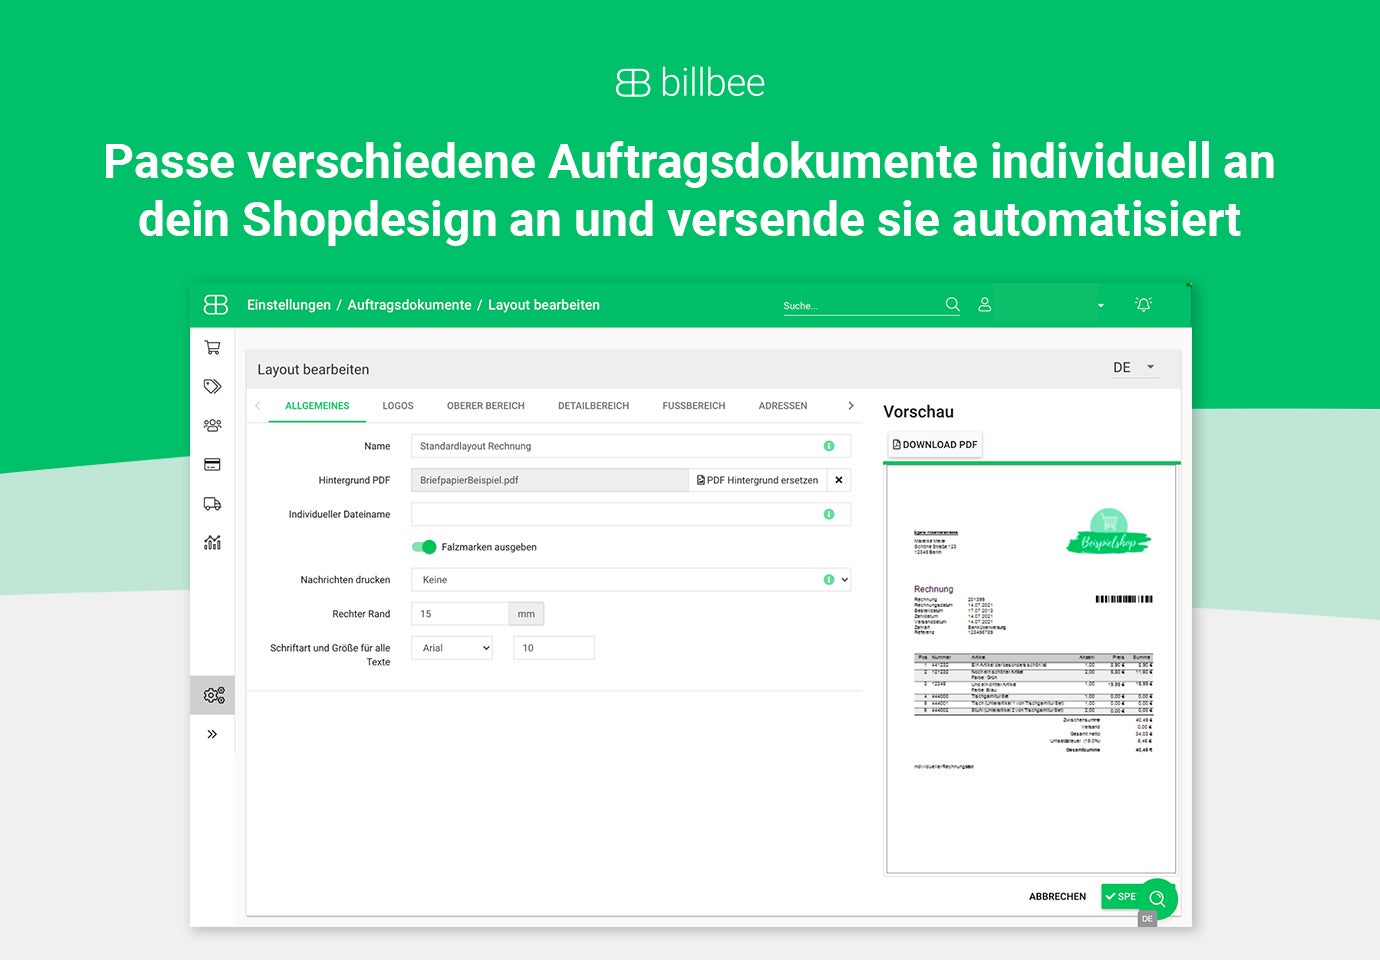Screen dimensions: 1380x960
Task: Expand the sidebar with double chevron
Action: (x=212, y=734)
